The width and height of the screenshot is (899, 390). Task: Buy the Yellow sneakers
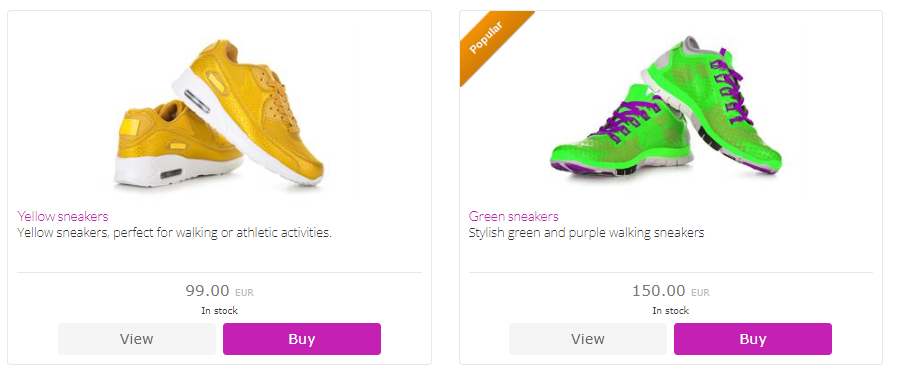tap(302, 339)
